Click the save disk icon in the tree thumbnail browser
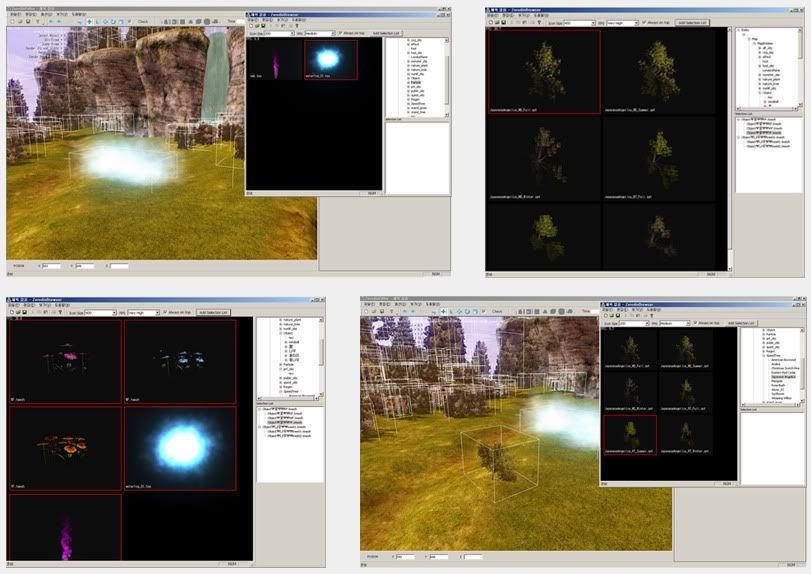This screenshot has height=574, width=811. (503, 23)
